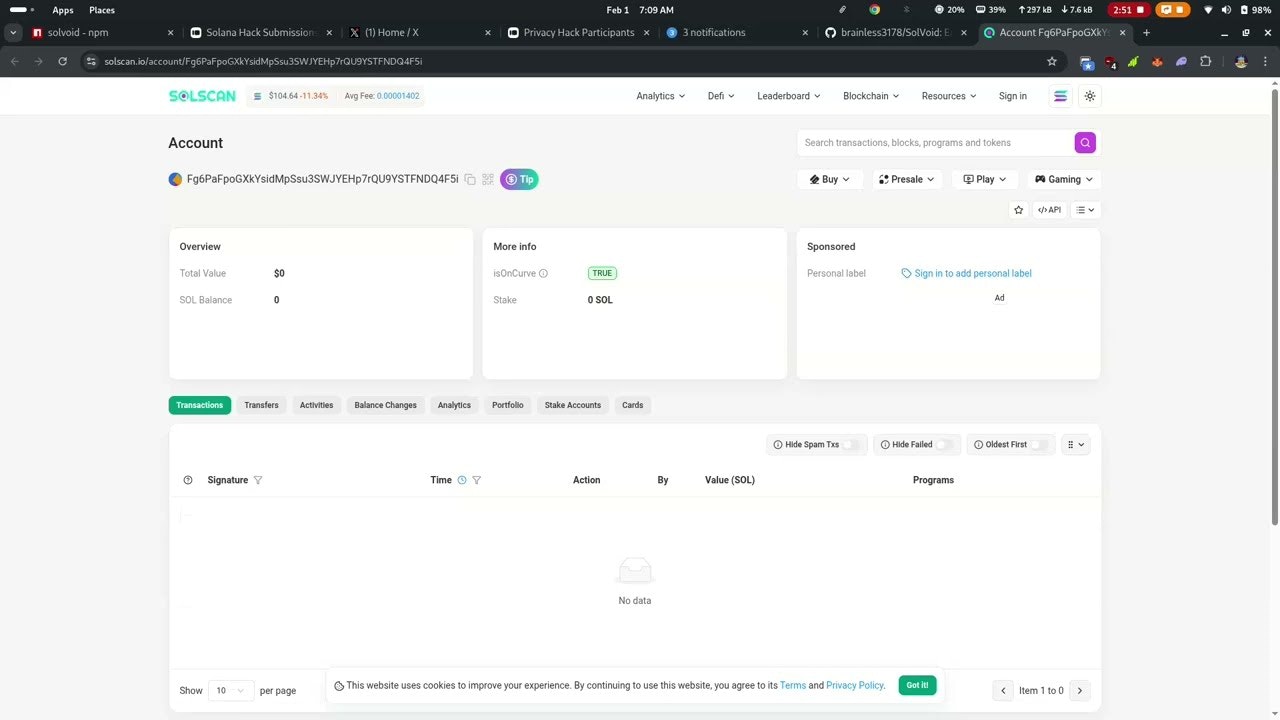Switch to the Activities tab

(x=316, y=405)
